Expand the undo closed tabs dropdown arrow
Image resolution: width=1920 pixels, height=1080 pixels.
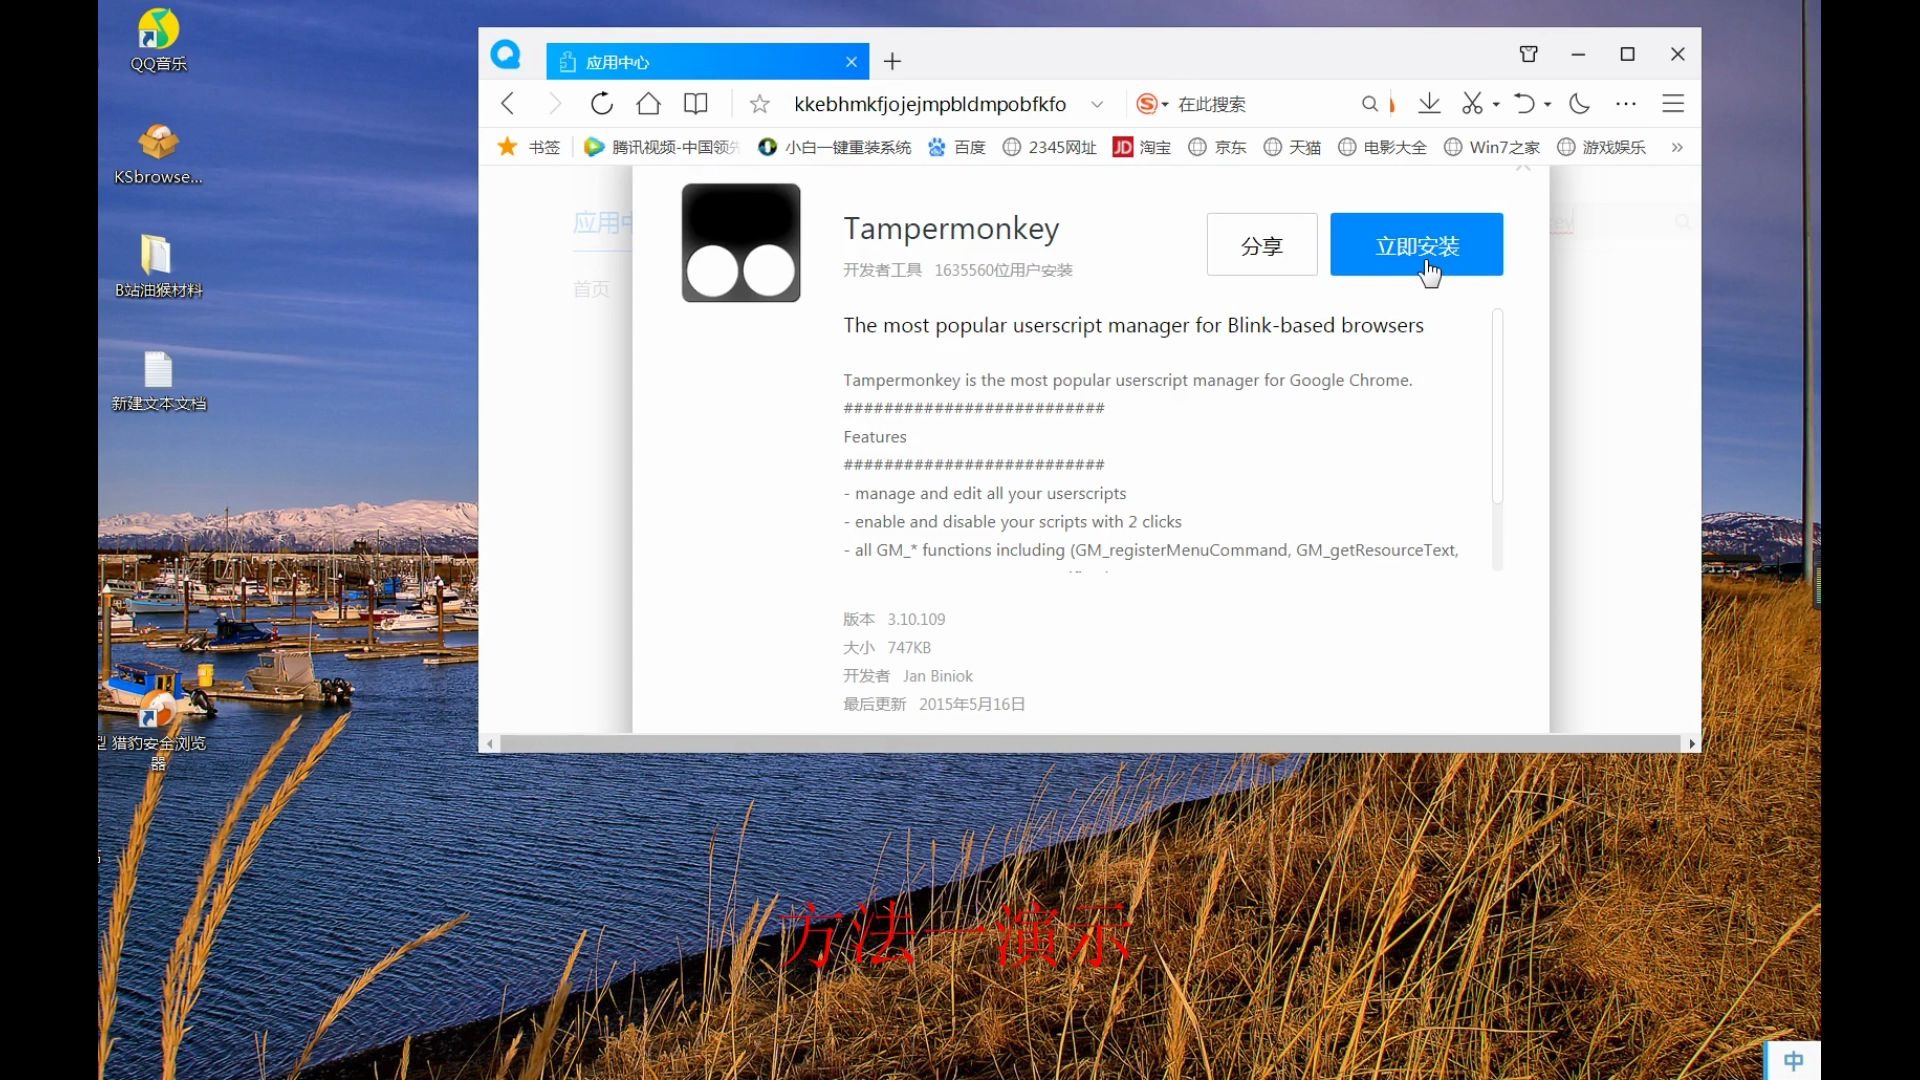[1547, 104]
